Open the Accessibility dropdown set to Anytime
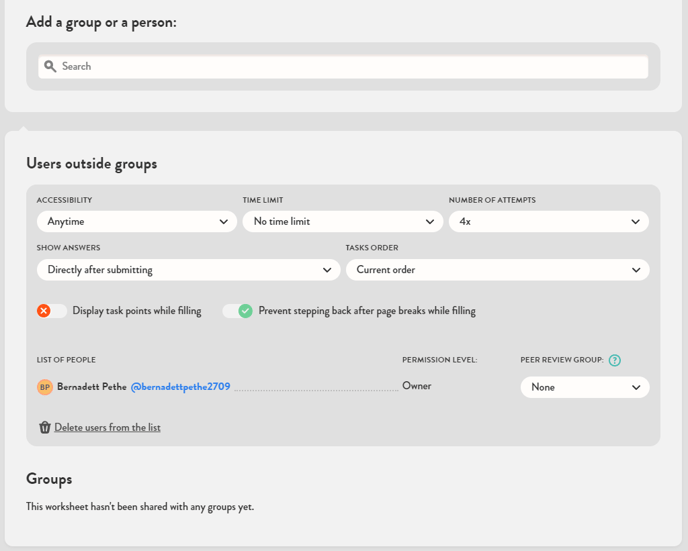688x551 pixels. [137, 222]
